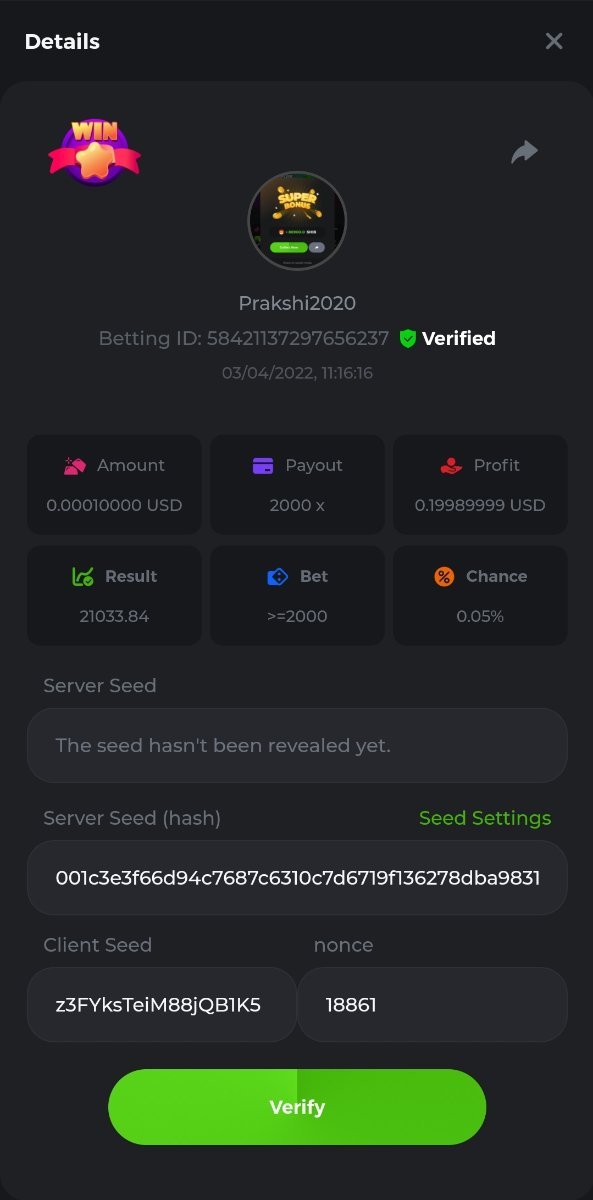This screenshot has height=1200, width=593.
Task: Click the green Verified shield icon
Action: click(407, 339)
